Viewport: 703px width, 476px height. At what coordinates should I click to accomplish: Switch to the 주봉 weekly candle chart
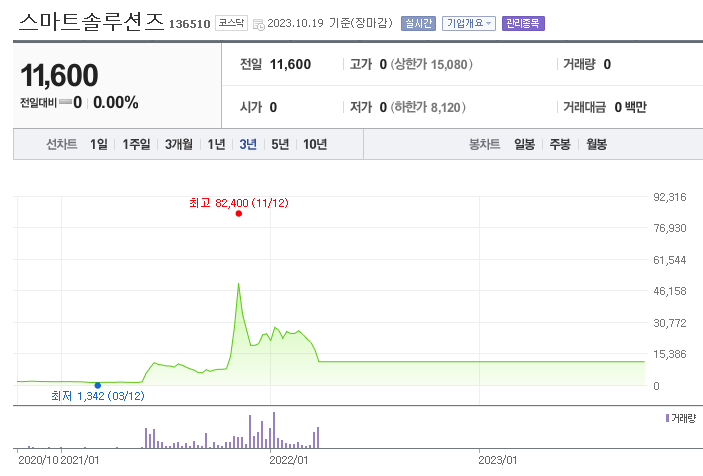pyautogui.click(x=560, y=144)
